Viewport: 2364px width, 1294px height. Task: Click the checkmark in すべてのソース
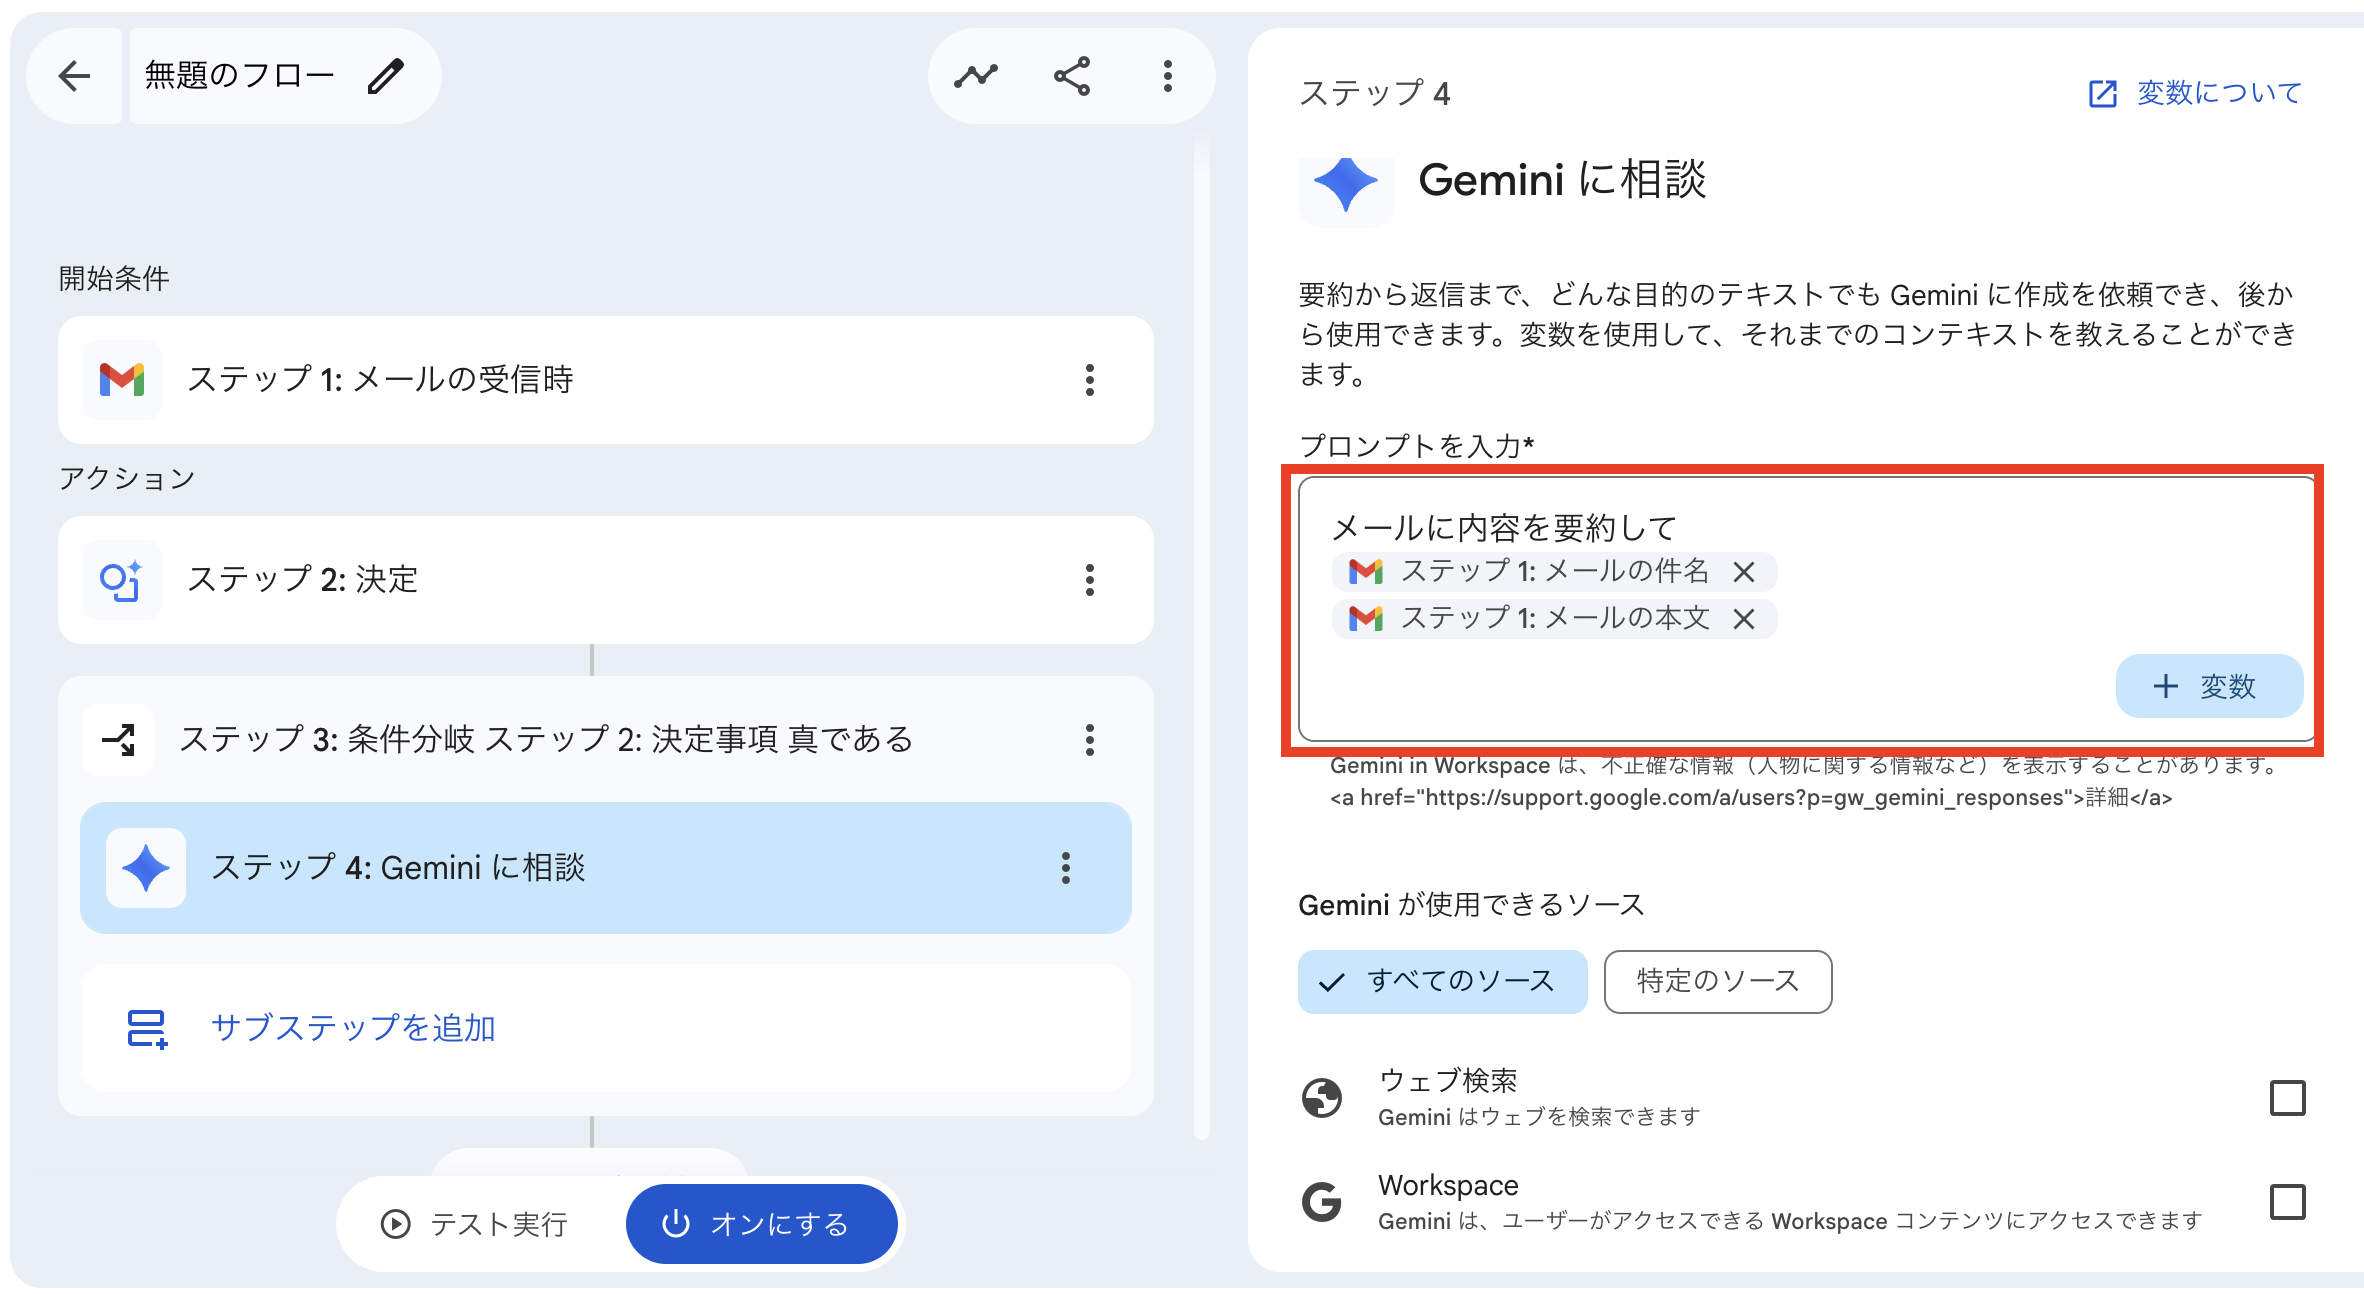(x=1332, y=982)
